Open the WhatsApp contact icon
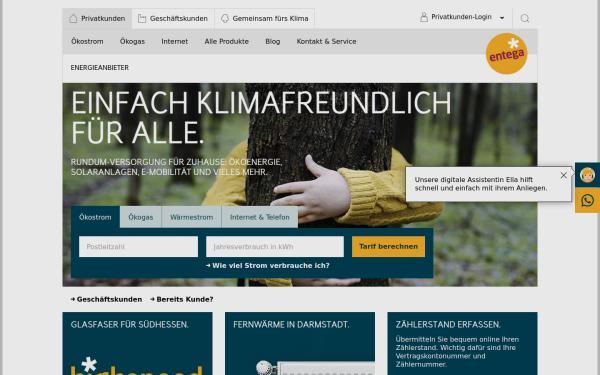This screenshot has height=375, width=600. 587,201
